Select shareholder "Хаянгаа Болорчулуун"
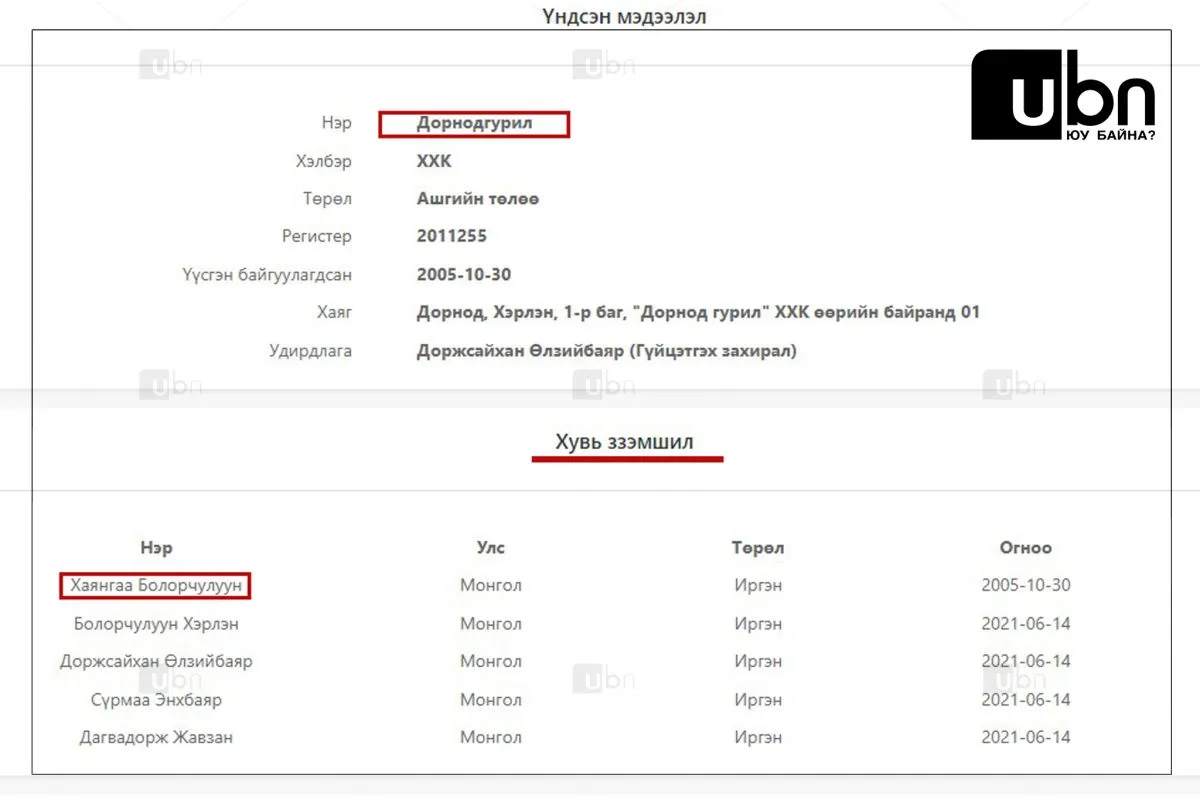This screenshot has height=800, width=1200. pyautogui.click(x=156, y=586)
